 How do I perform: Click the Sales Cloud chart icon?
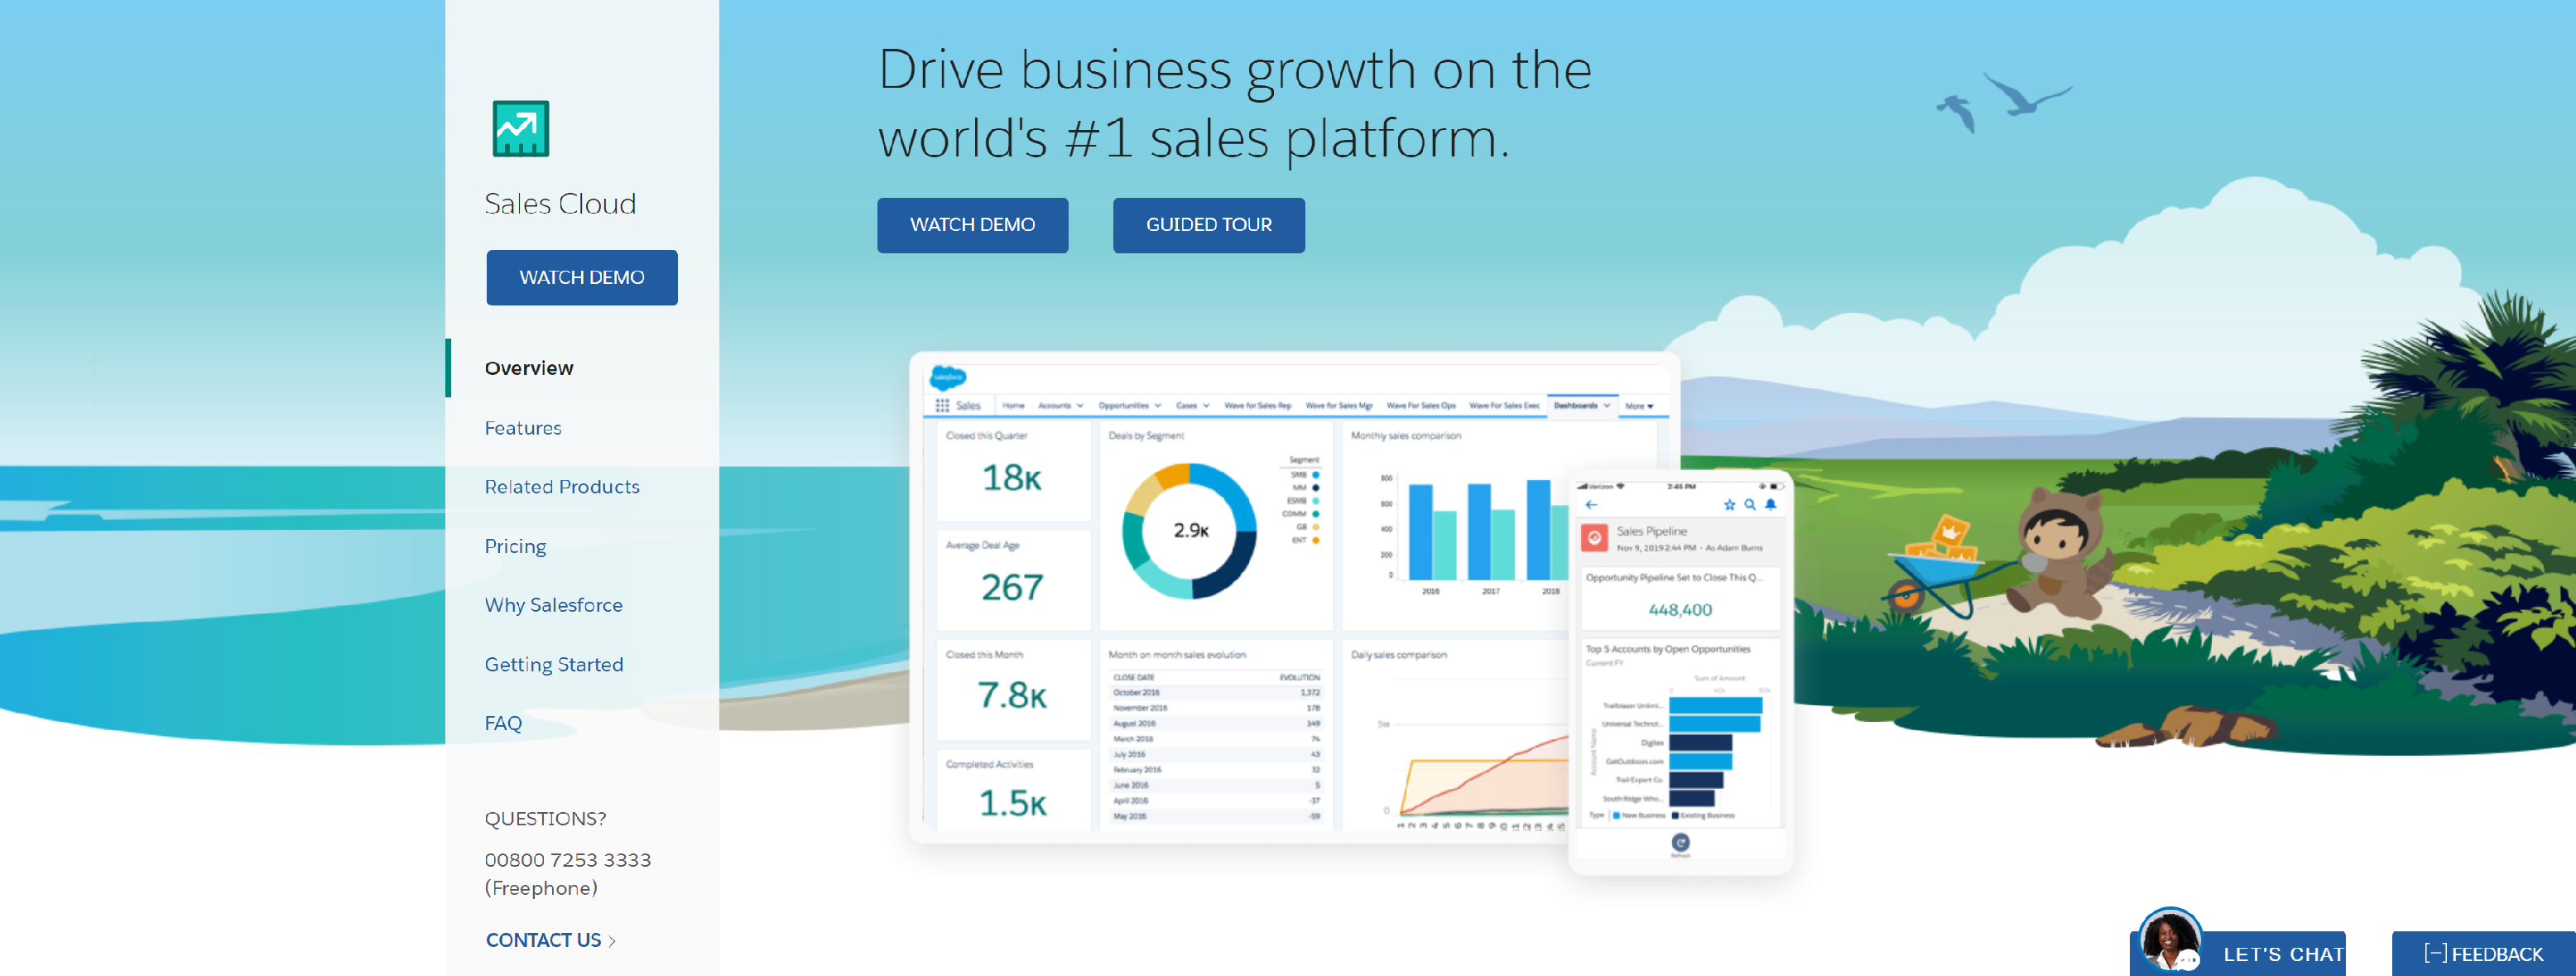tap(520, 128)
